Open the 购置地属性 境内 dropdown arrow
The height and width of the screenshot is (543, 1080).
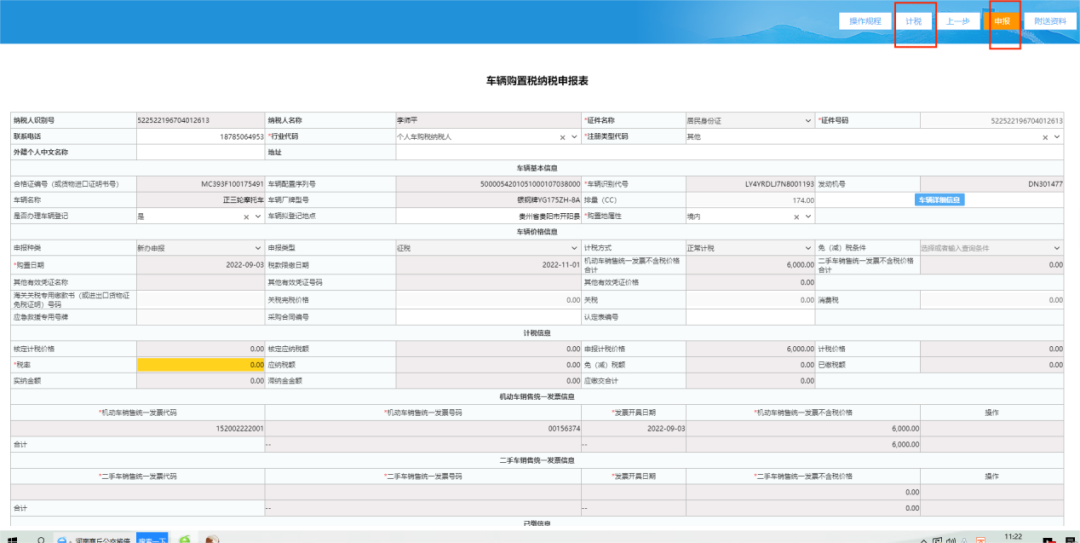tap(808, 216)
